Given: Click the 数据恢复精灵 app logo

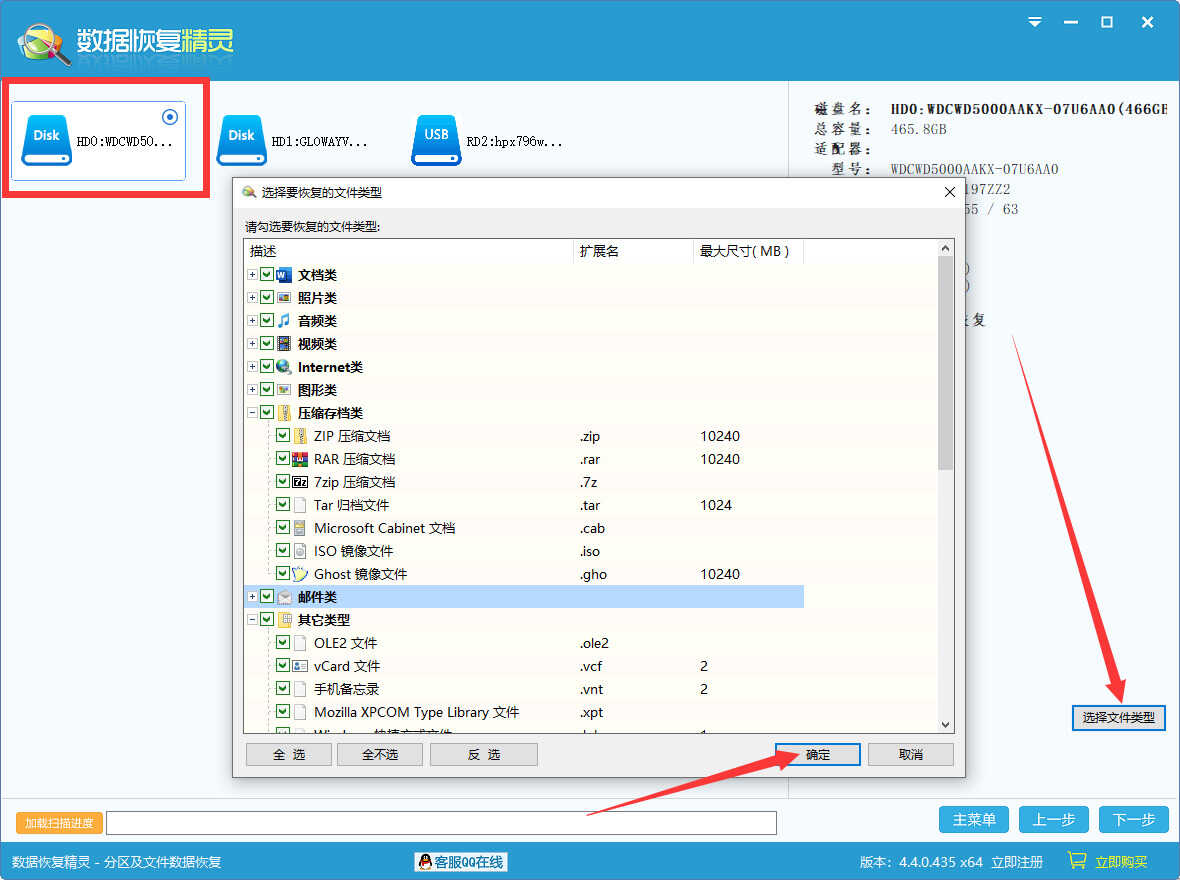Looking at the screenshot, I should [x=45, y=43].
